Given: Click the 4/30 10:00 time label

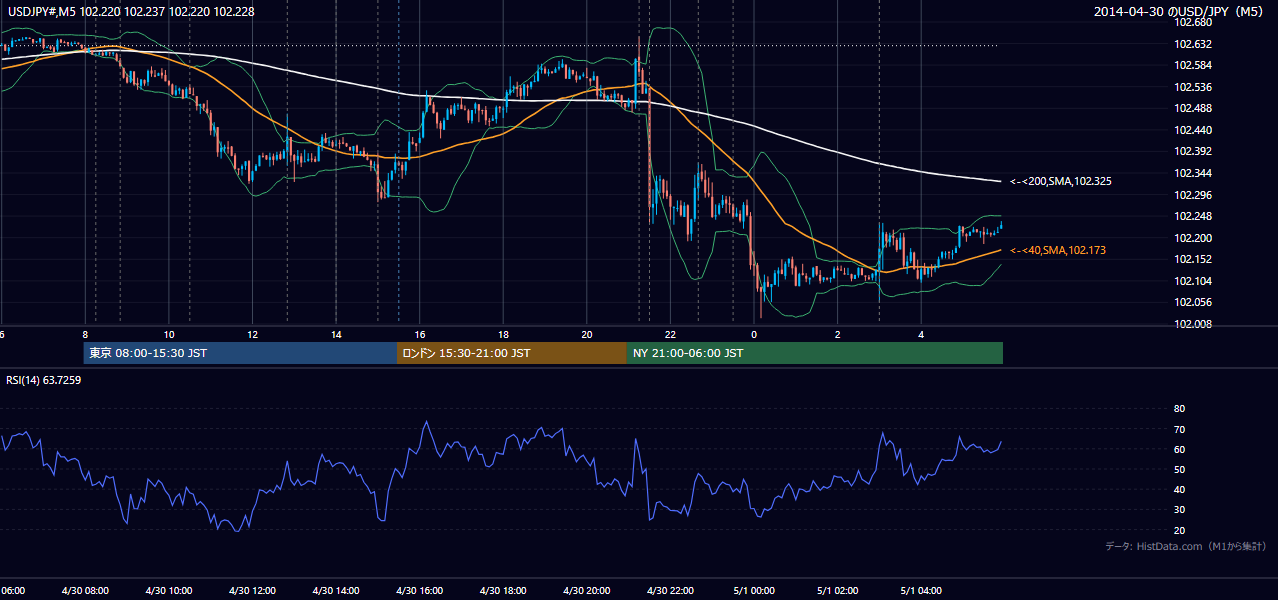Looking at the screenshot, I should click(x=169, y=591).
